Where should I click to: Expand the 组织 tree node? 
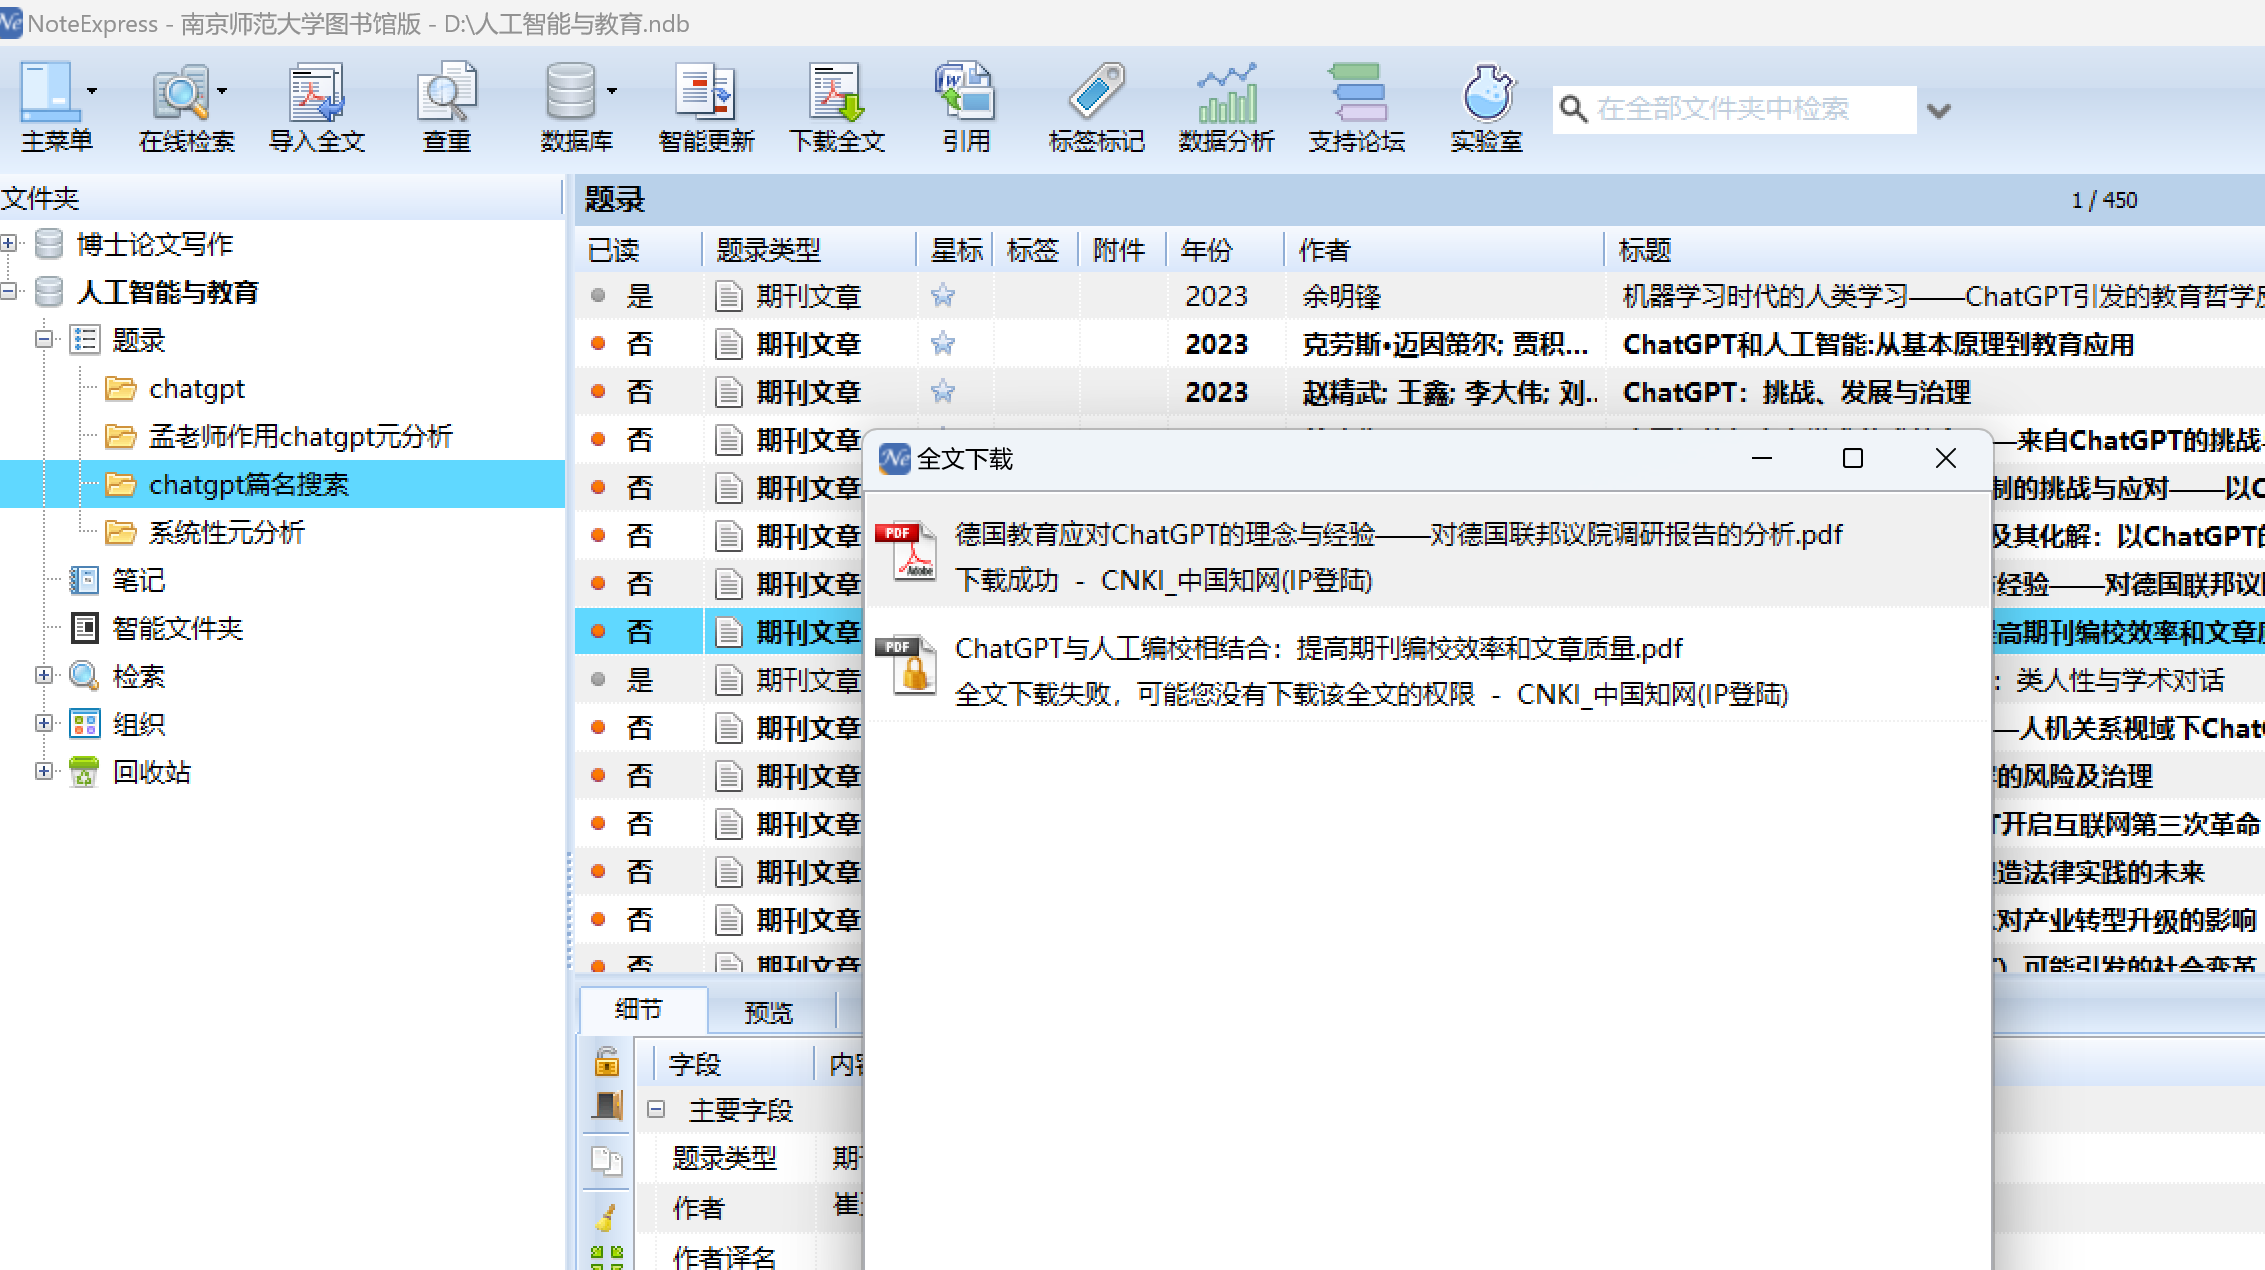pos(43,723)
